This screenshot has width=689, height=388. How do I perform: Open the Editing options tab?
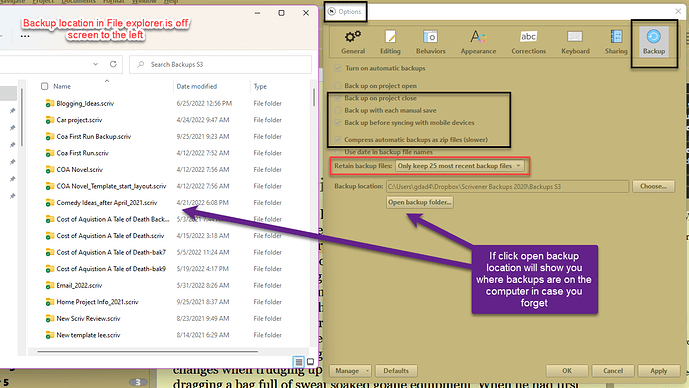390,42
